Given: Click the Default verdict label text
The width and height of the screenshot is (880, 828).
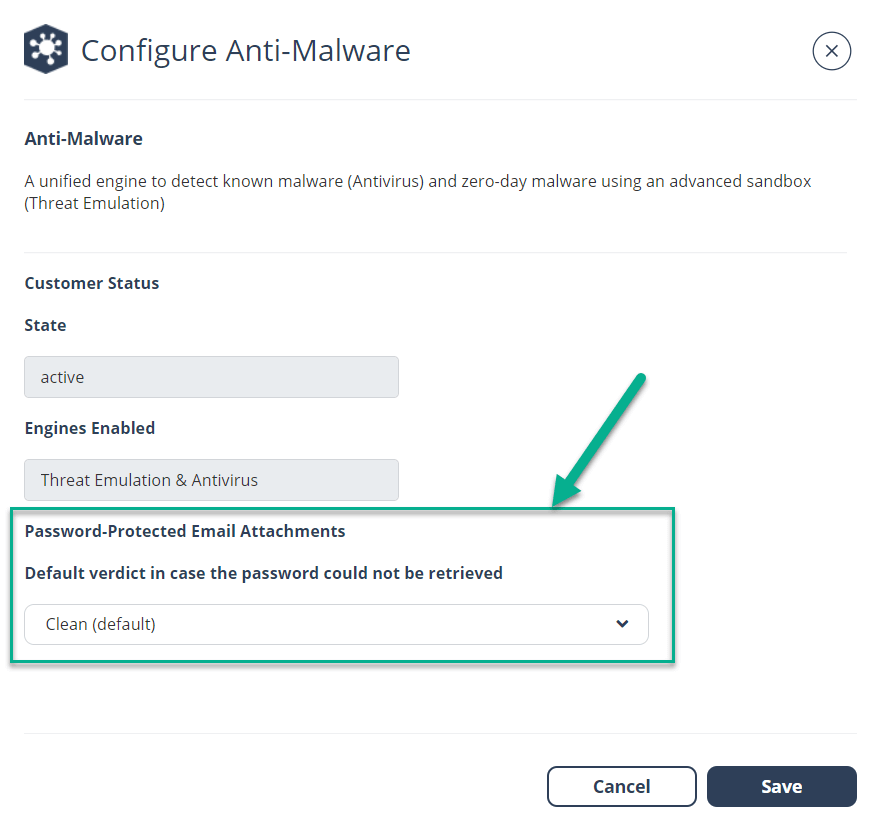Looking at the screenshot, I should pyautogui.click(x=264, y=573).
